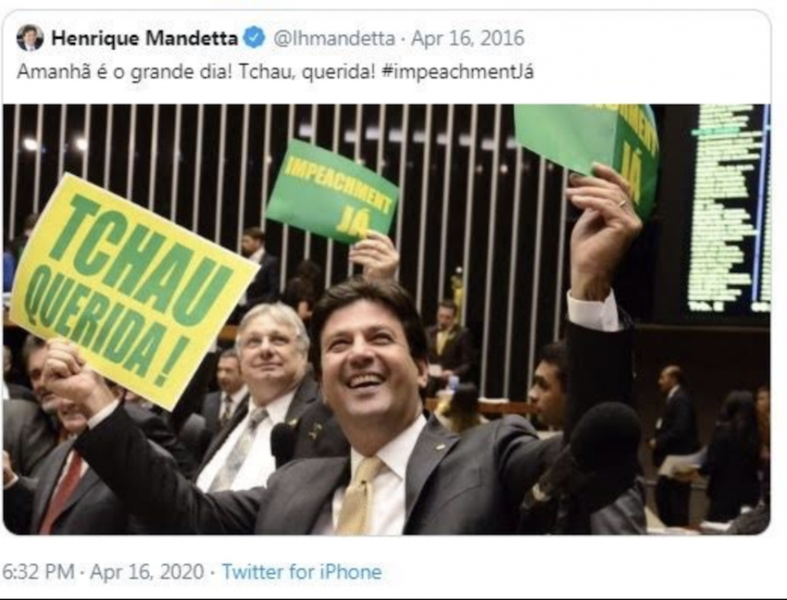Visit the @lhmandetta handle link

(x=334, y=38)
